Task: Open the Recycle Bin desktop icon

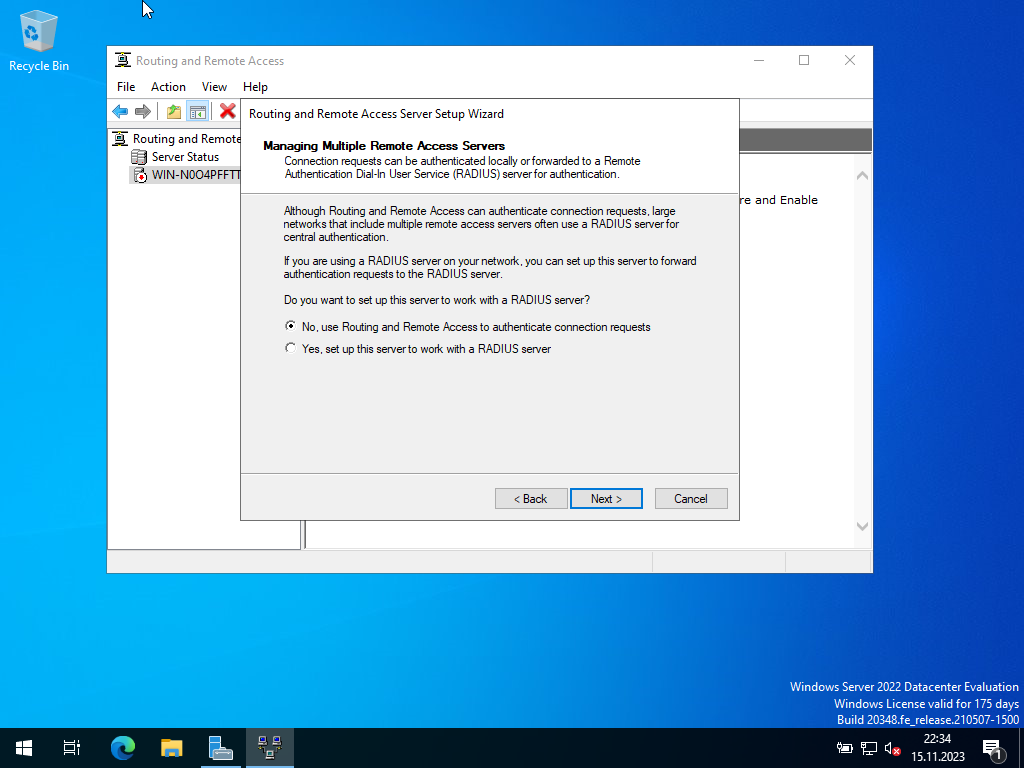Action: [39, 40]
